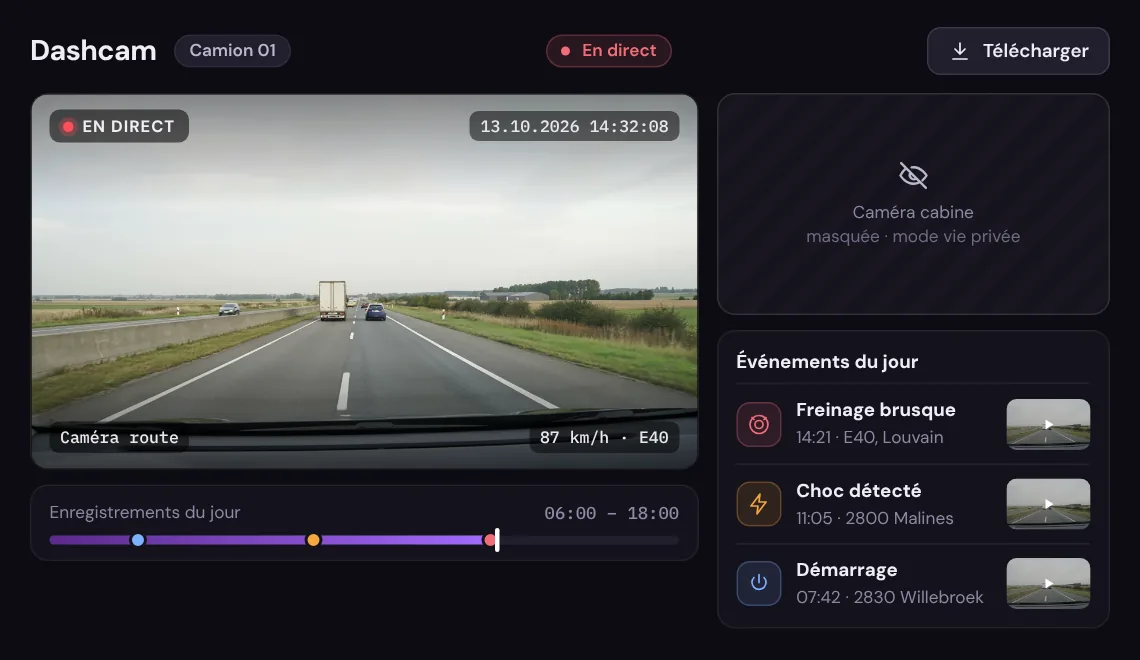Click the download arrow icon in Télécharger
The width and height of the screenshot is (1140, 660).
pyautogui.click(x=960, y=51)
